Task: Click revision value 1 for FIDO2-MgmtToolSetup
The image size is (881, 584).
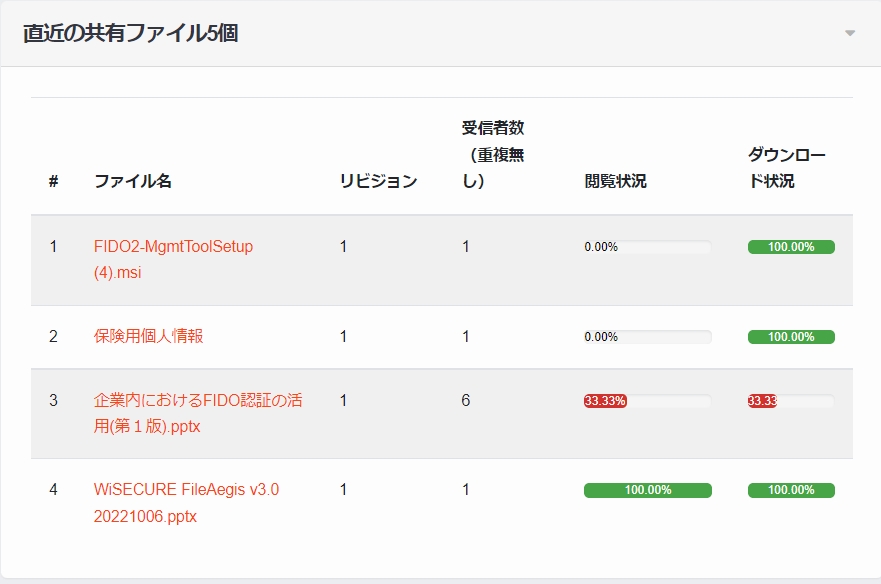Action: pos(343,246)
